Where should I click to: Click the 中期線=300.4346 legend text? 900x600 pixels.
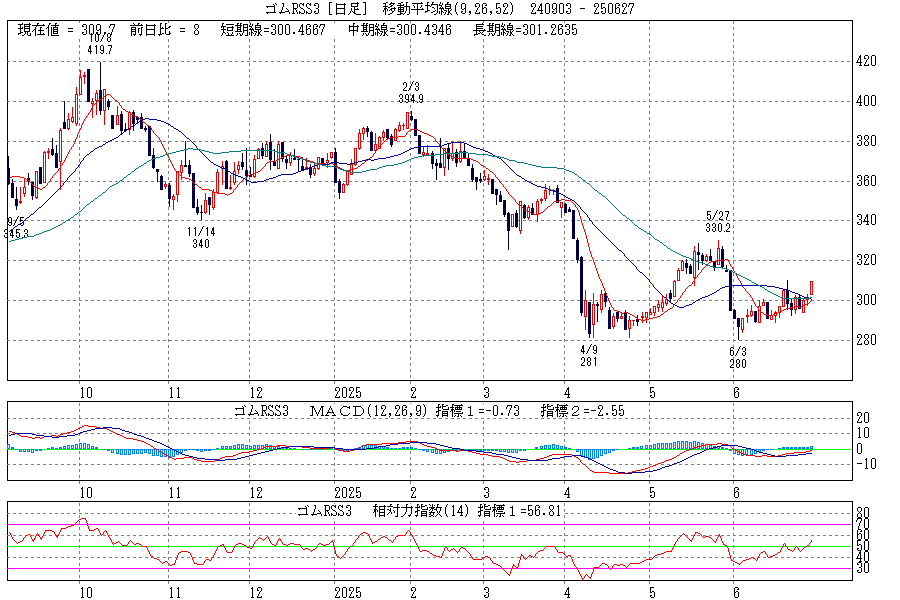pyautogui.click(x=400, y=30)
